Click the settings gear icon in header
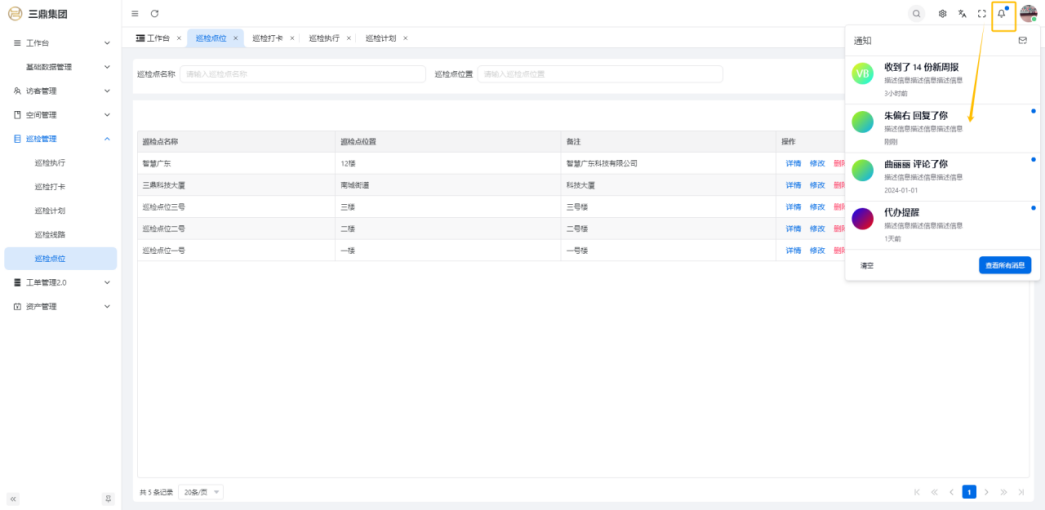 pyautogui.click(x=942, y=14)
